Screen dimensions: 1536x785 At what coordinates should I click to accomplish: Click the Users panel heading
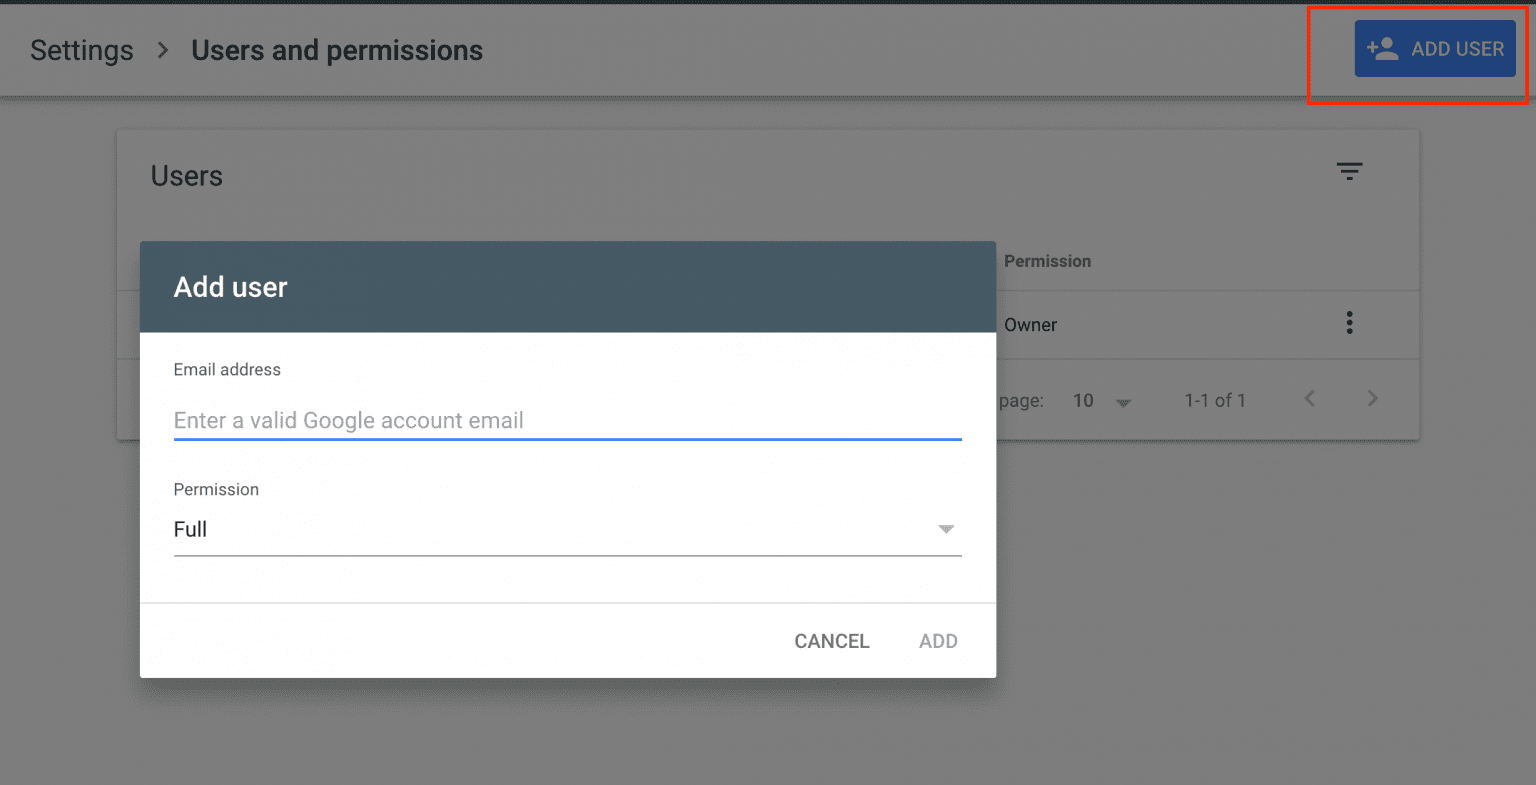[186, 175]
